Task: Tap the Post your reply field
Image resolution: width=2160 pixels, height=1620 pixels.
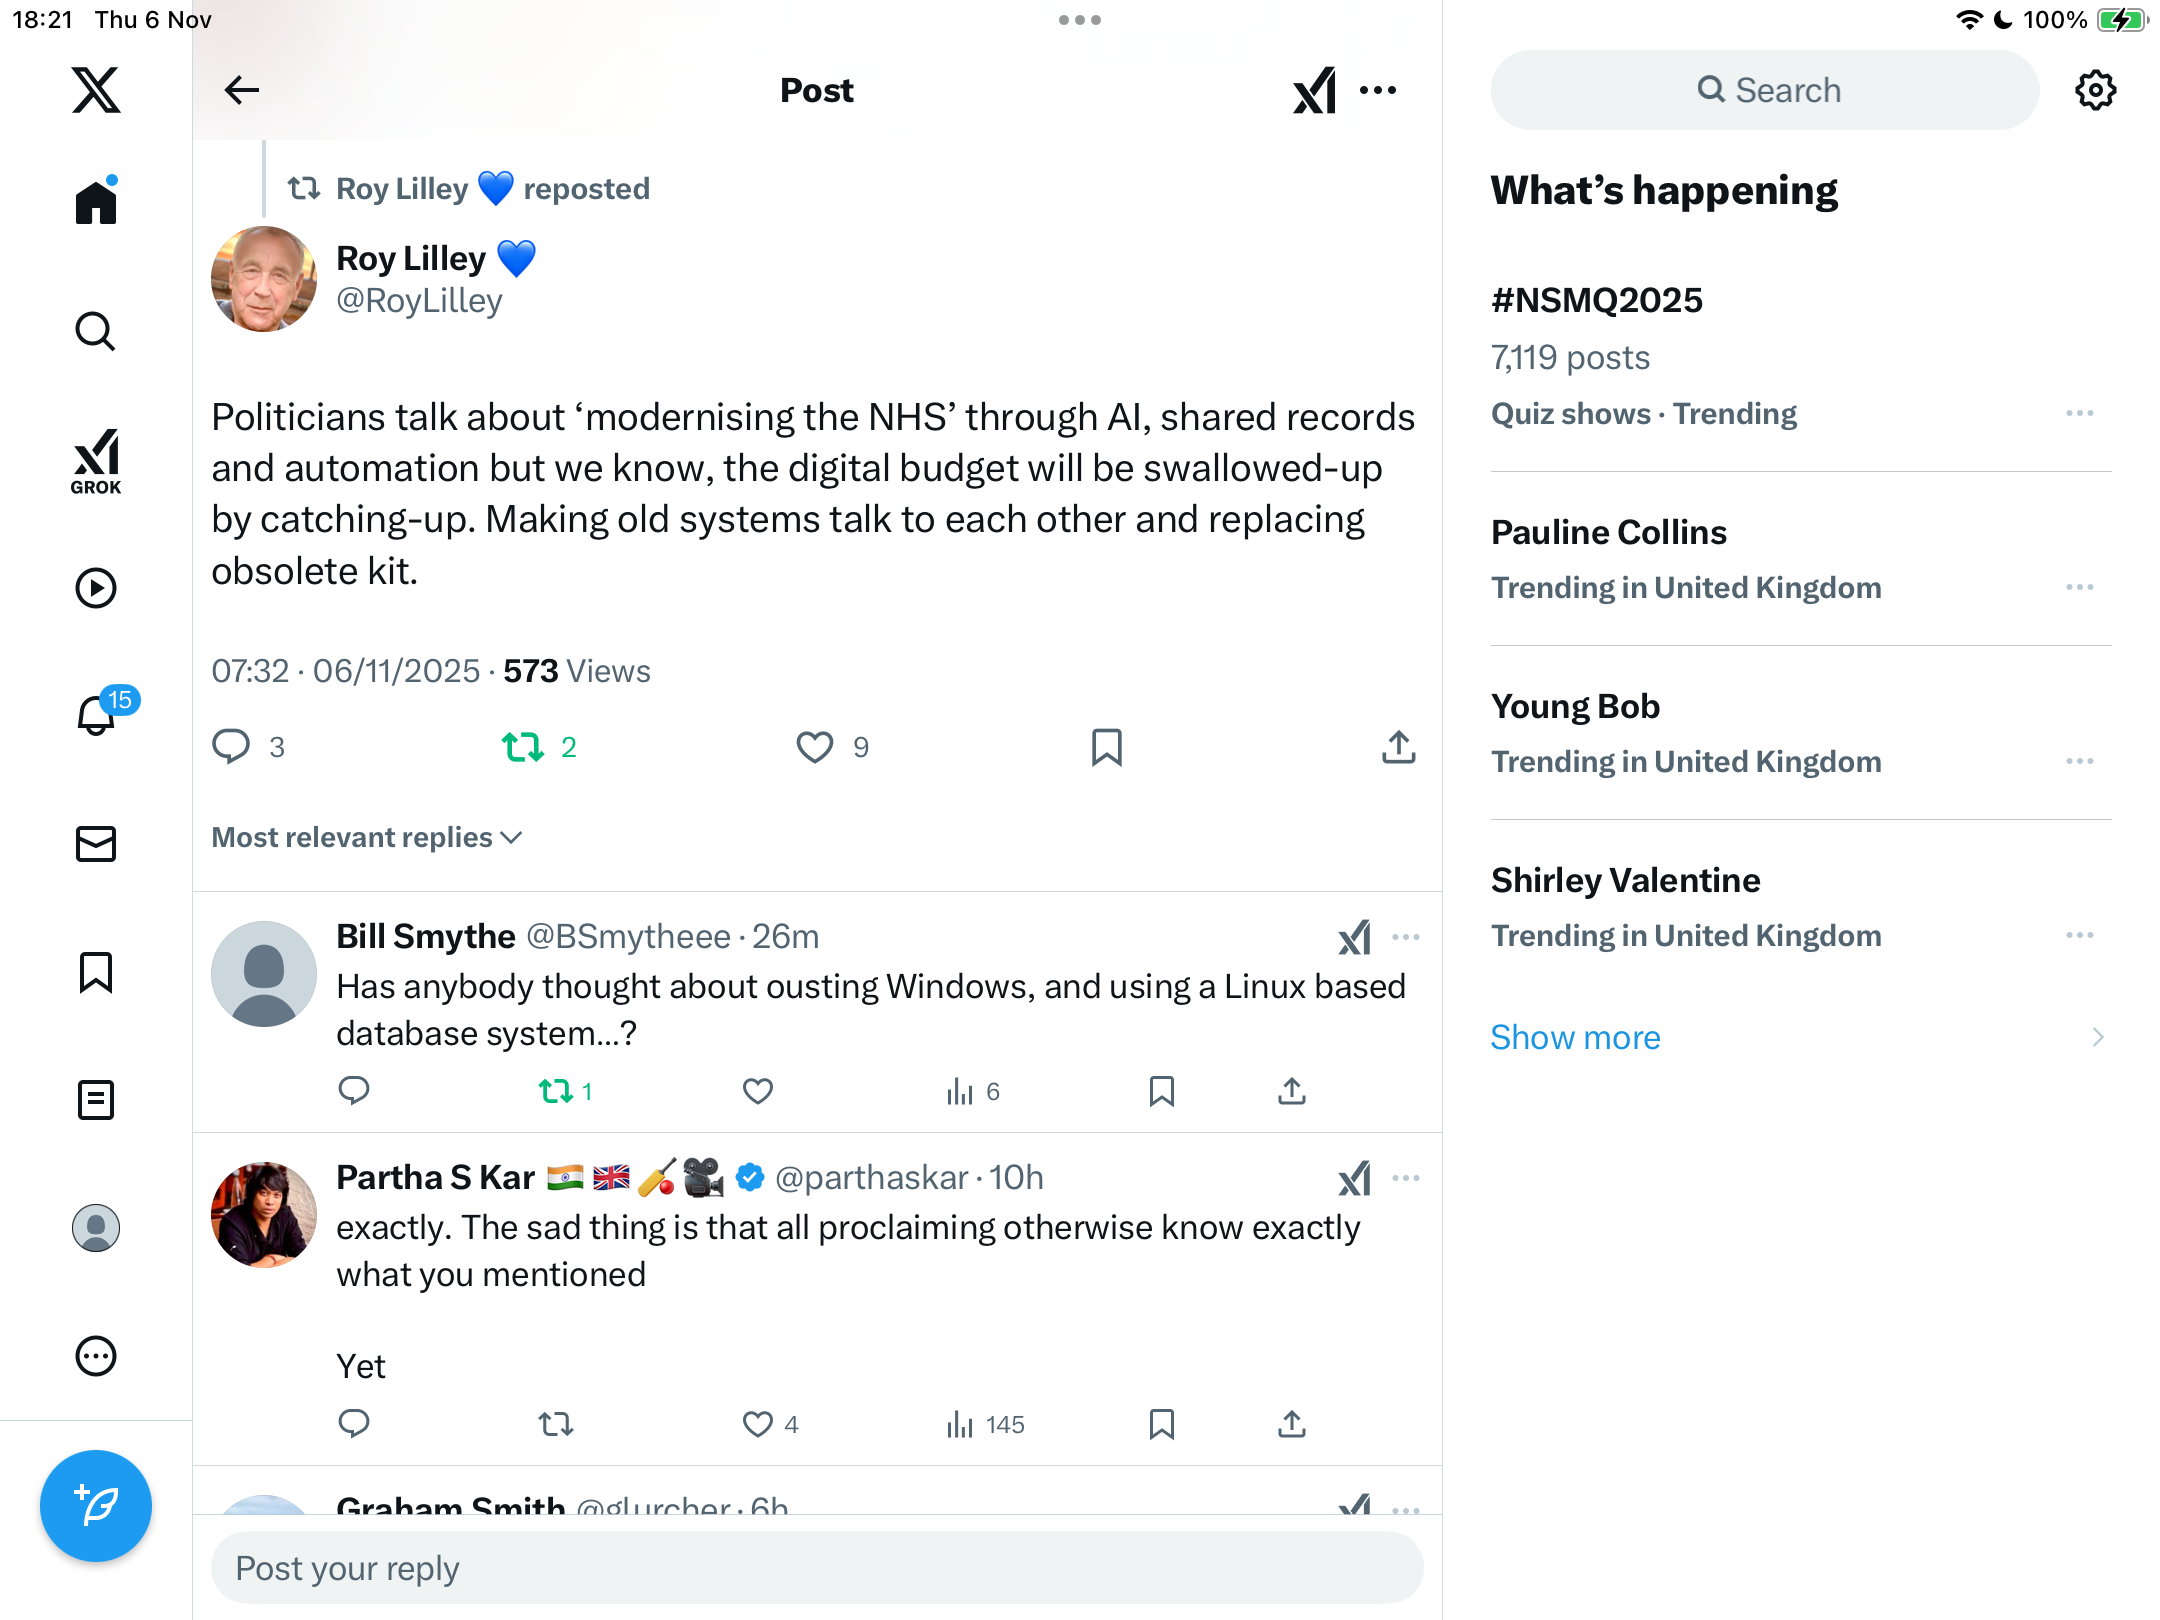Action: (x=817, y=1568)
